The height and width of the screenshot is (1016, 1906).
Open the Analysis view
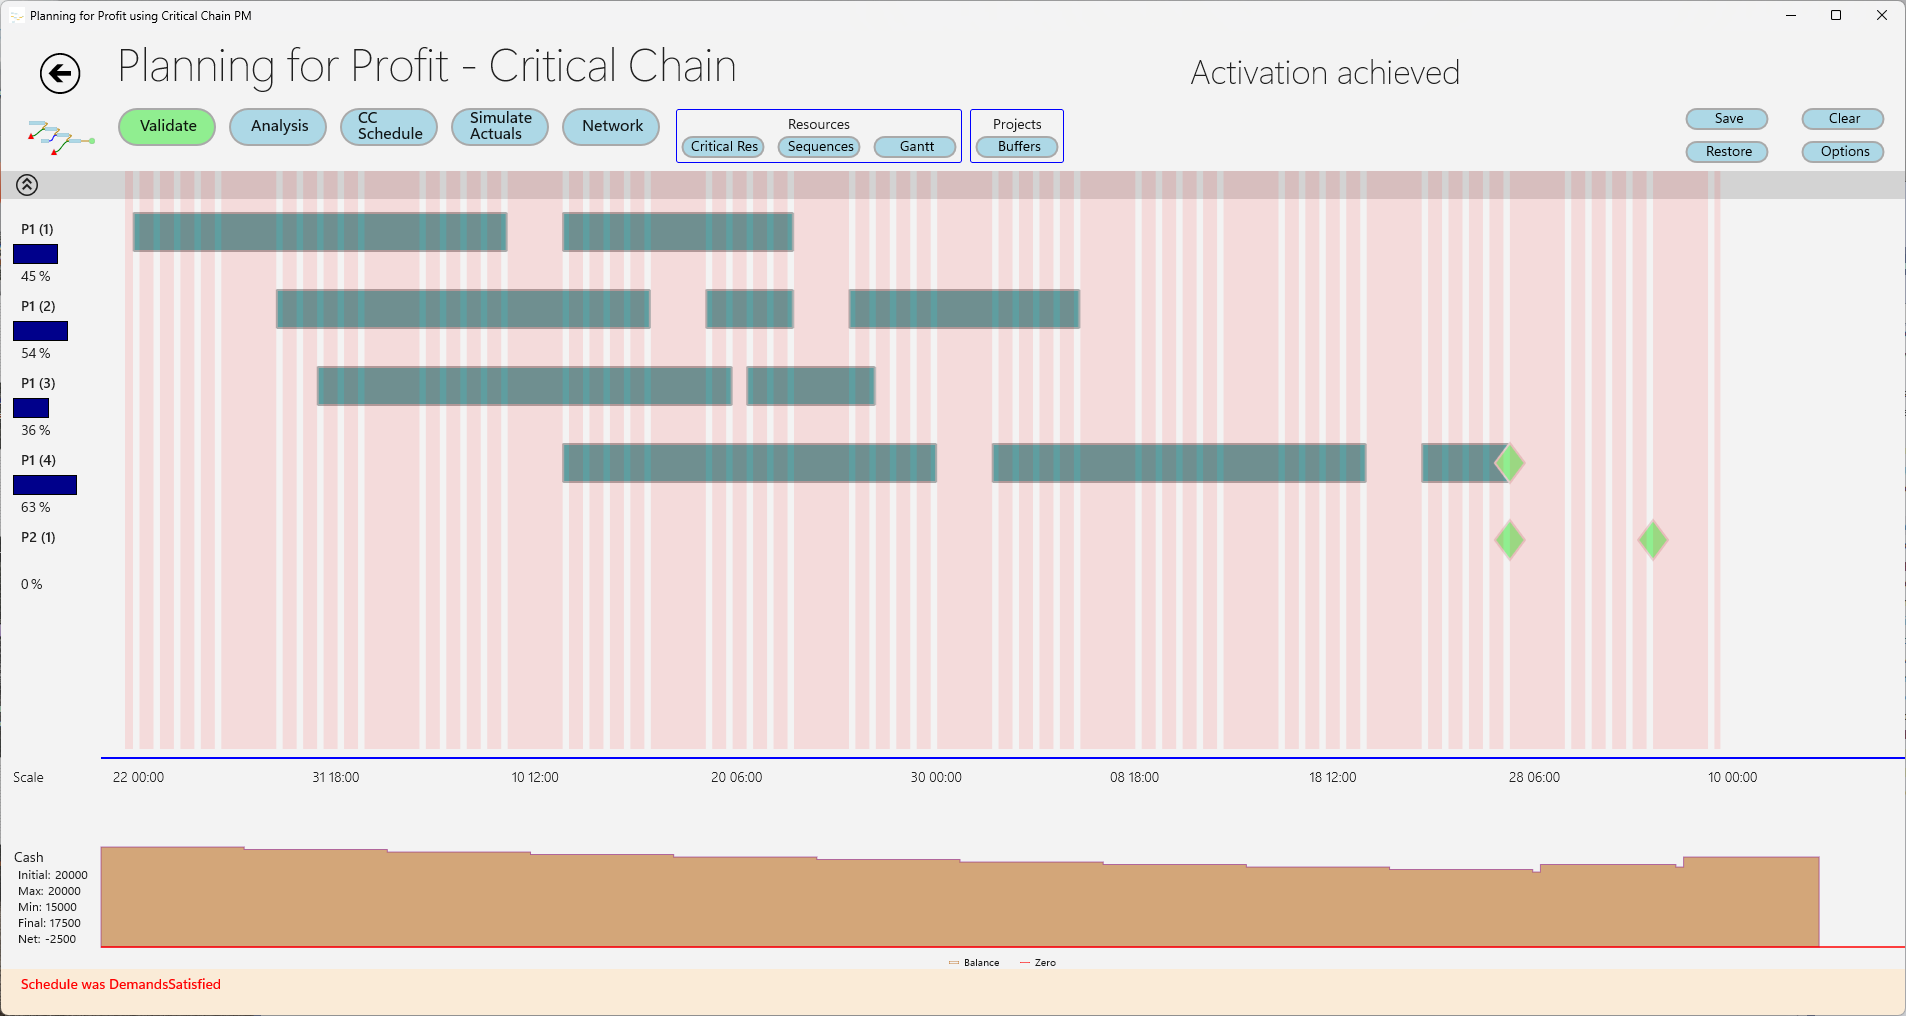click(278, 126)
